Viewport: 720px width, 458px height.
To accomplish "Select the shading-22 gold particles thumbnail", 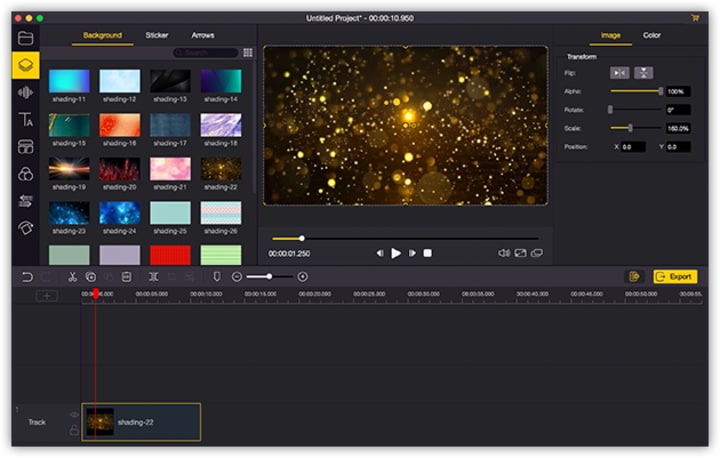I will click(220, 169).
